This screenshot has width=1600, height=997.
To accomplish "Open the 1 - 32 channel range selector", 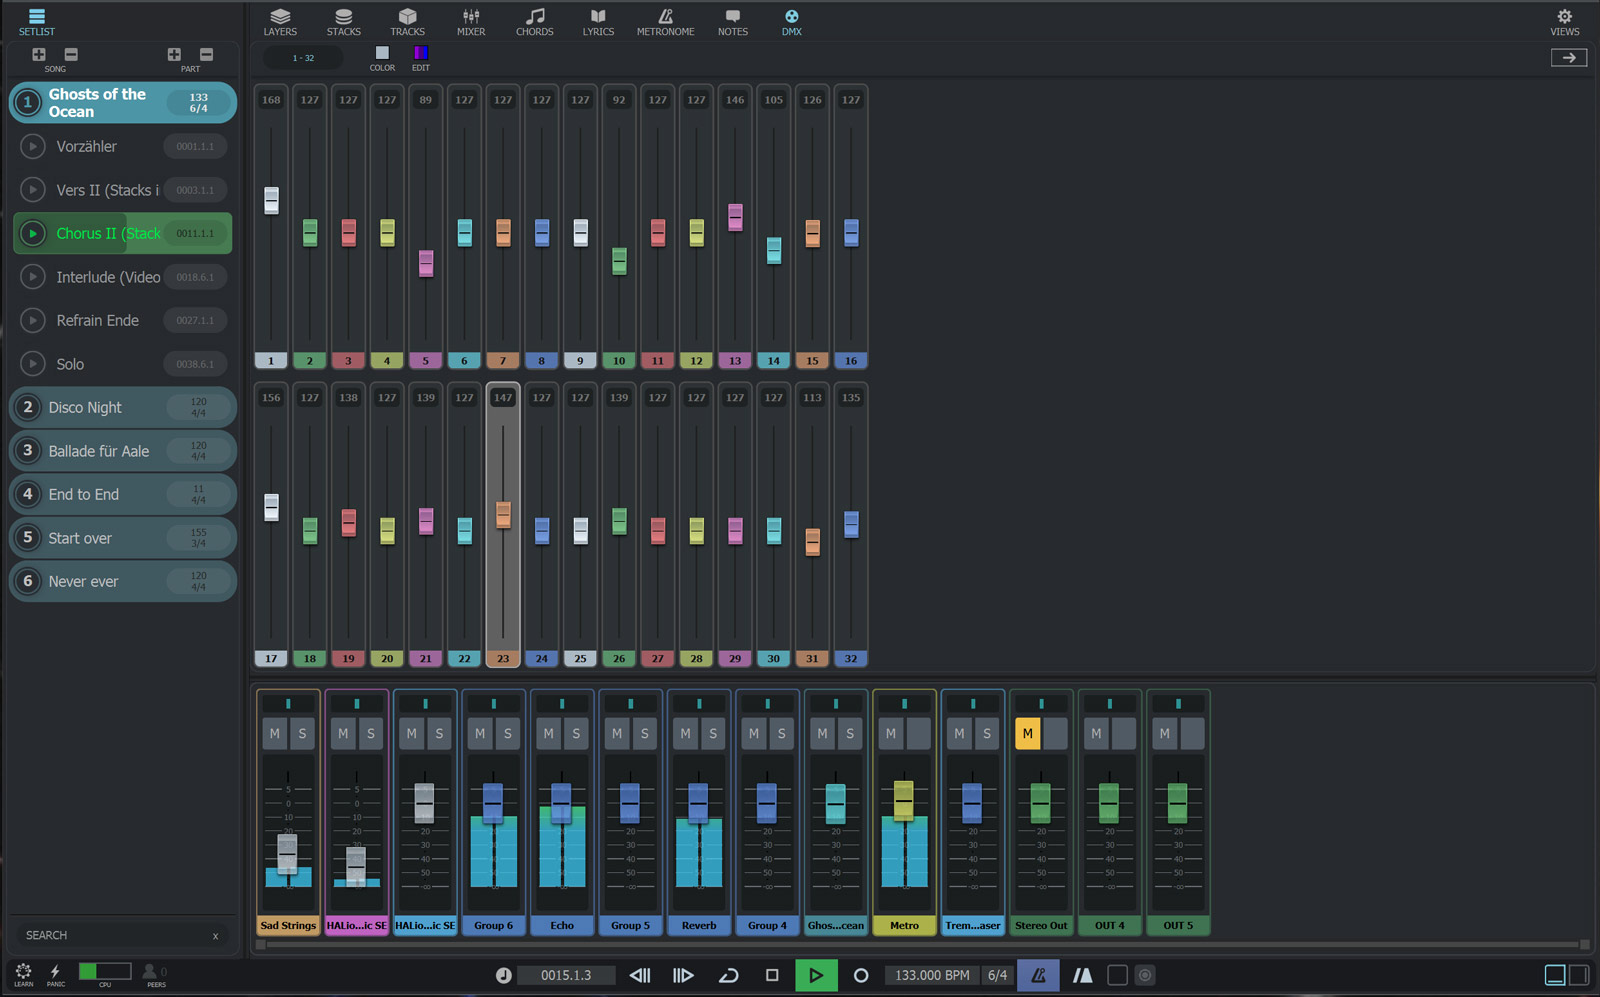I will (x=303, y=58).
